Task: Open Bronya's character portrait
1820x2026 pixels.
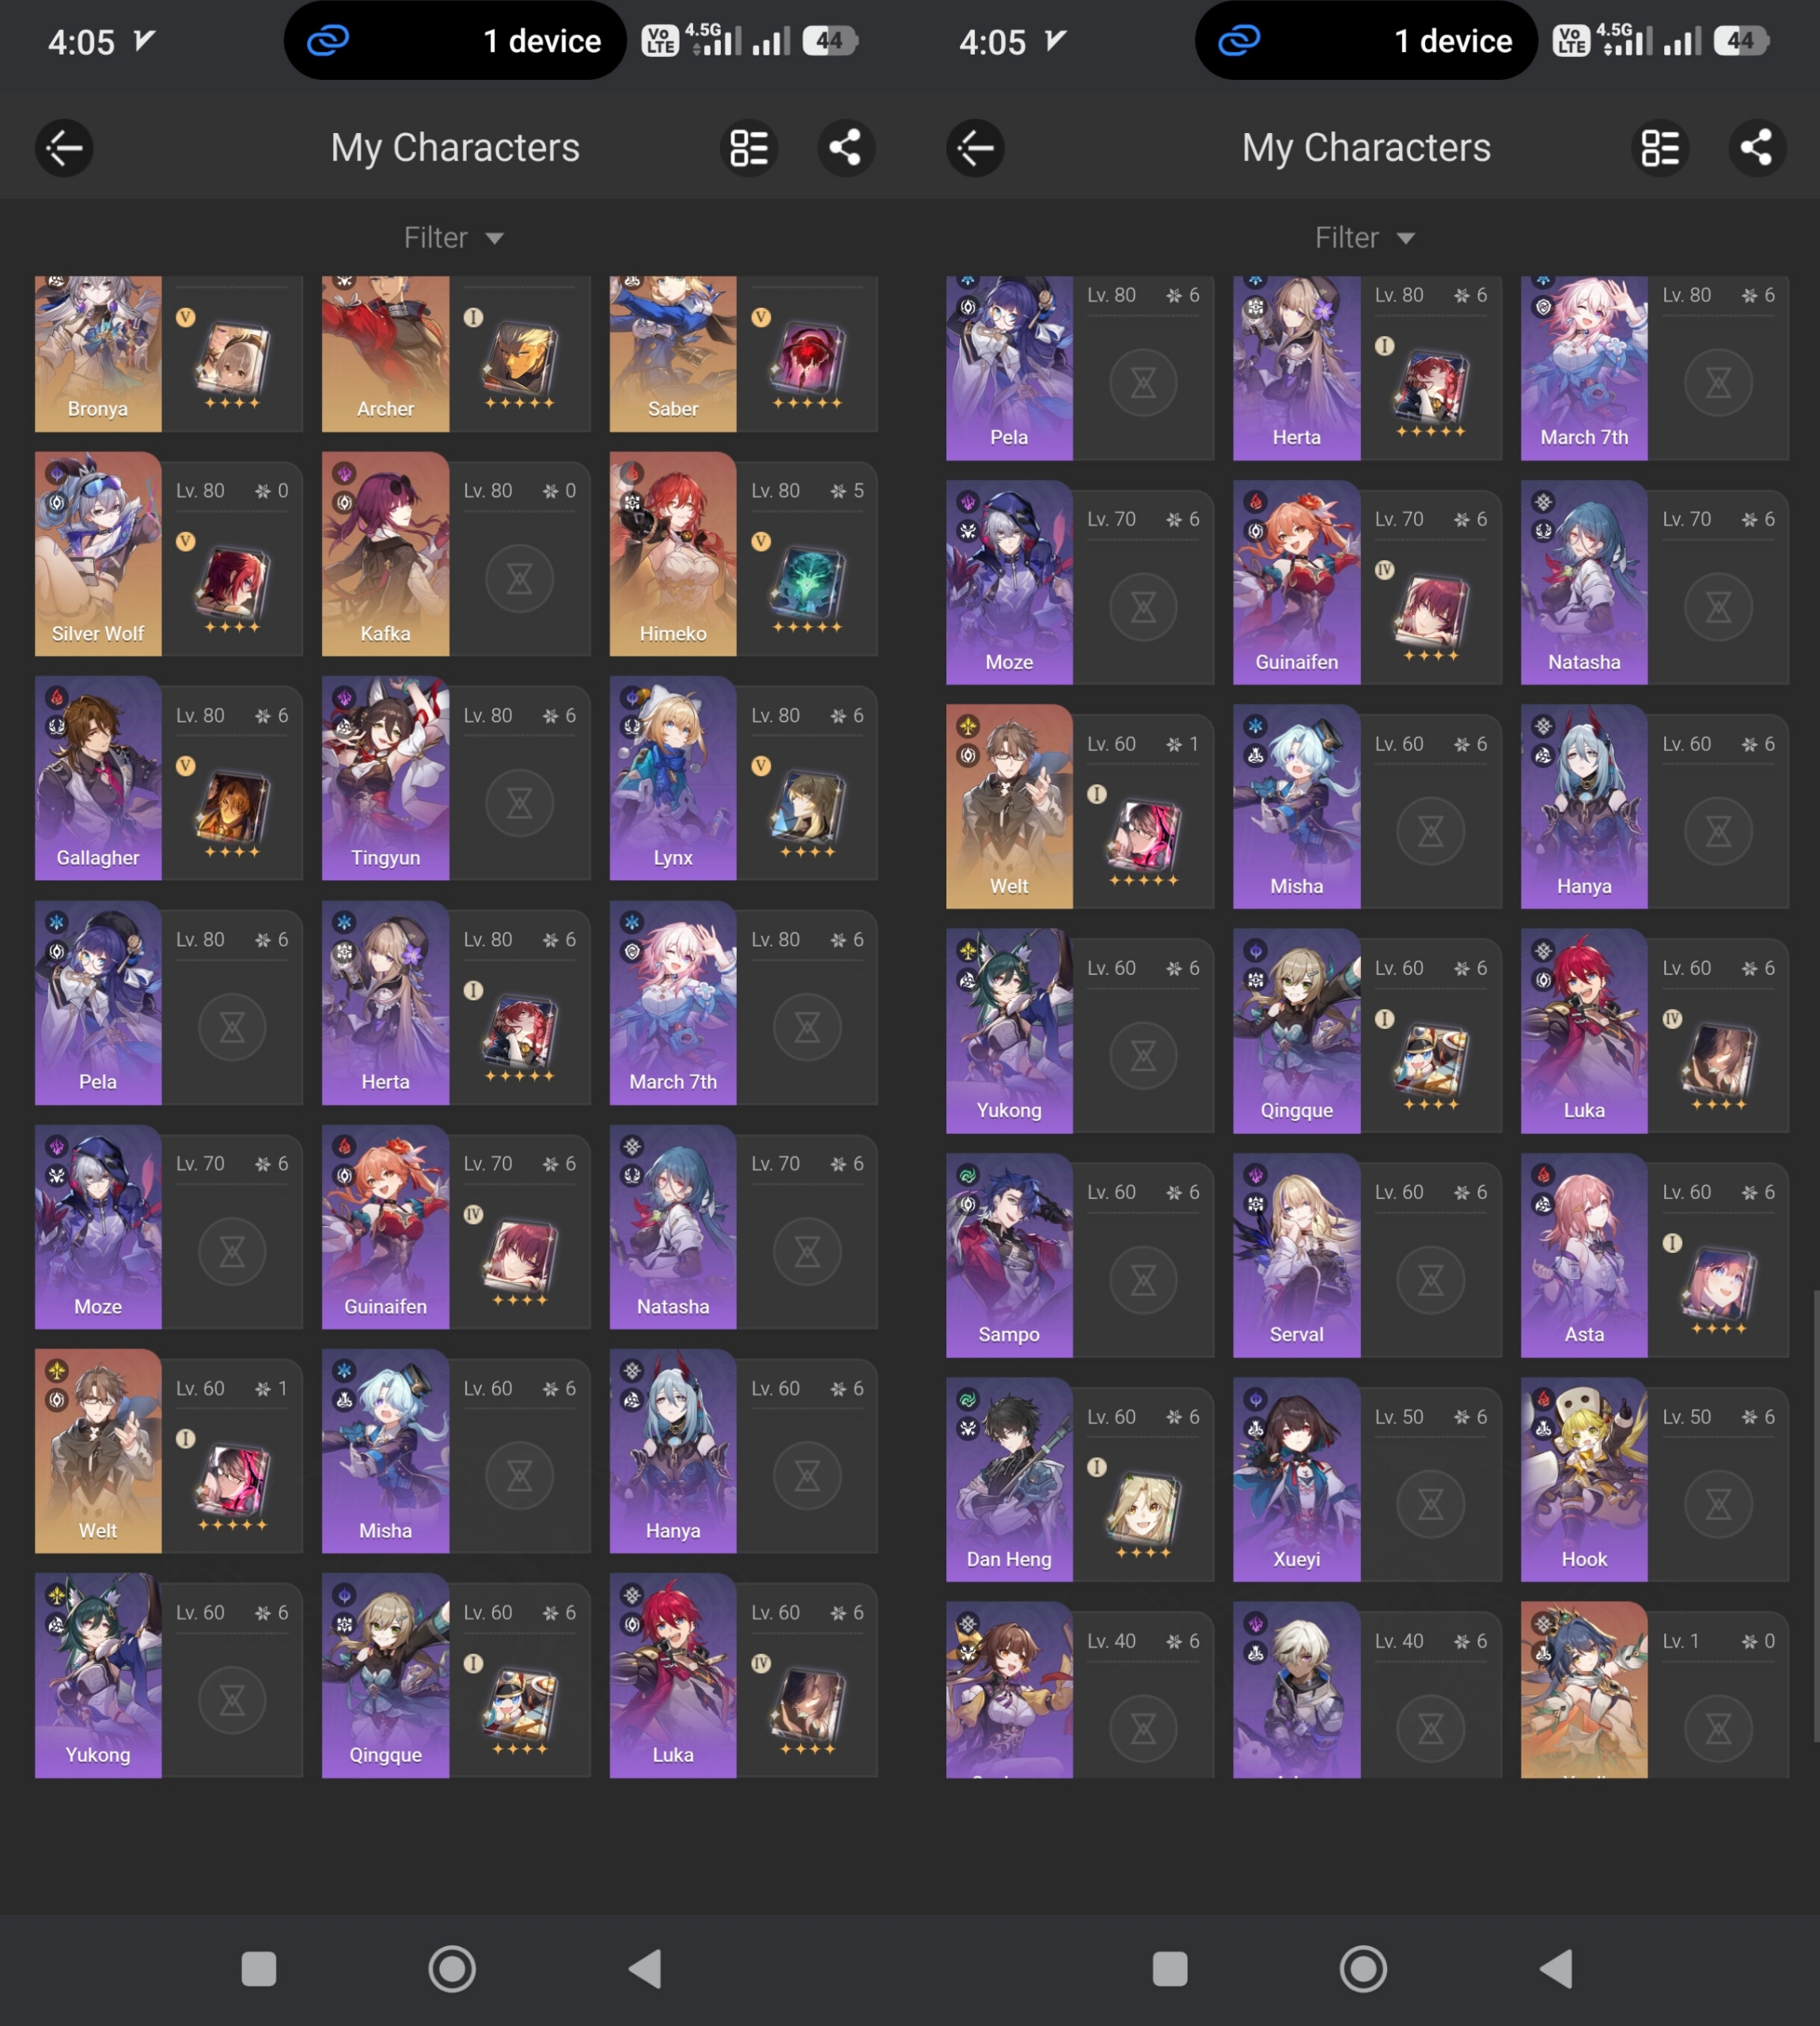Action: click(x=98, y=354)
